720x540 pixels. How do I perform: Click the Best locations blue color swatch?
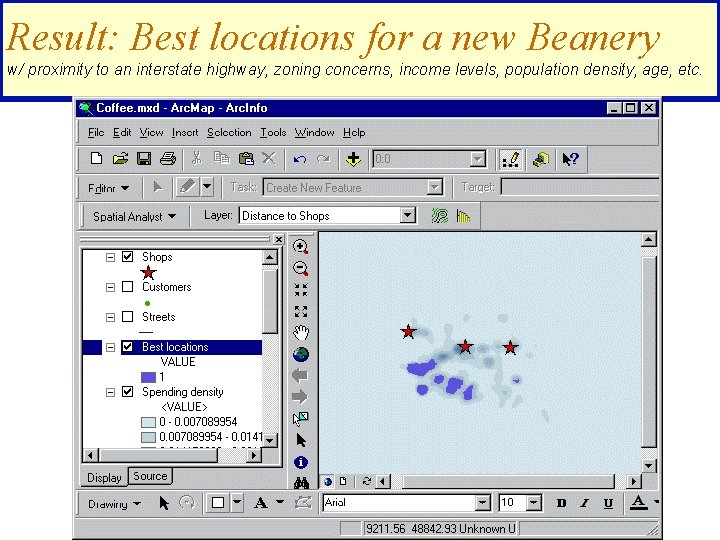pos(148,377)
